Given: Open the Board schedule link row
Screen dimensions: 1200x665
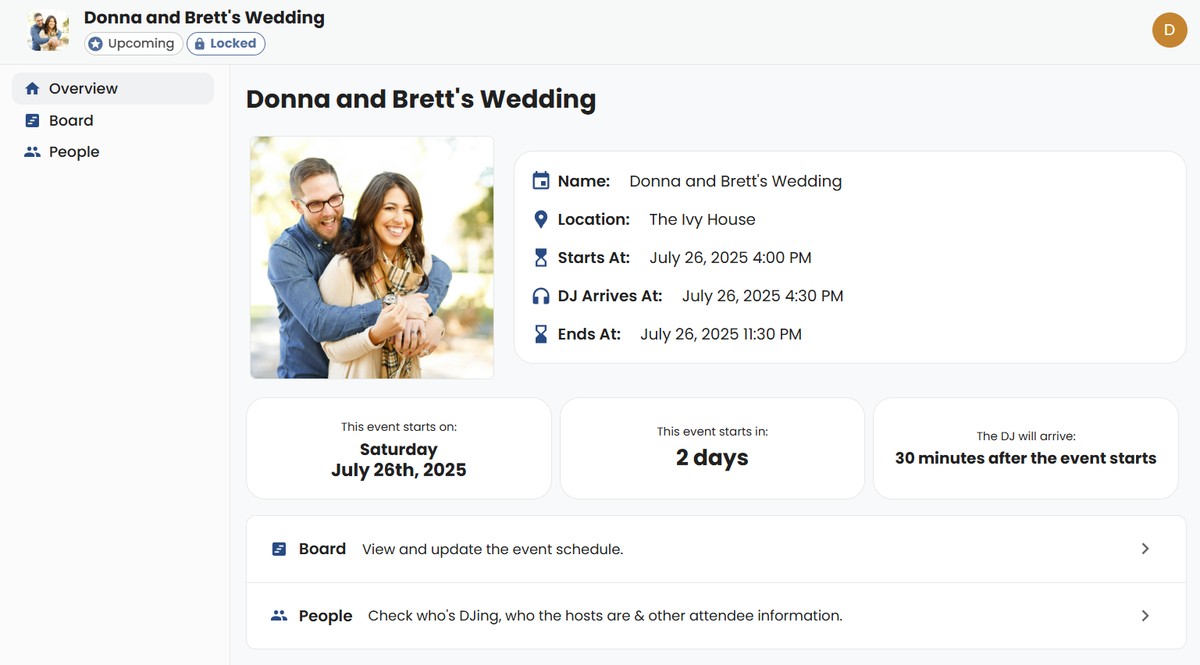Looking at the screenshot, I should 716,549.
